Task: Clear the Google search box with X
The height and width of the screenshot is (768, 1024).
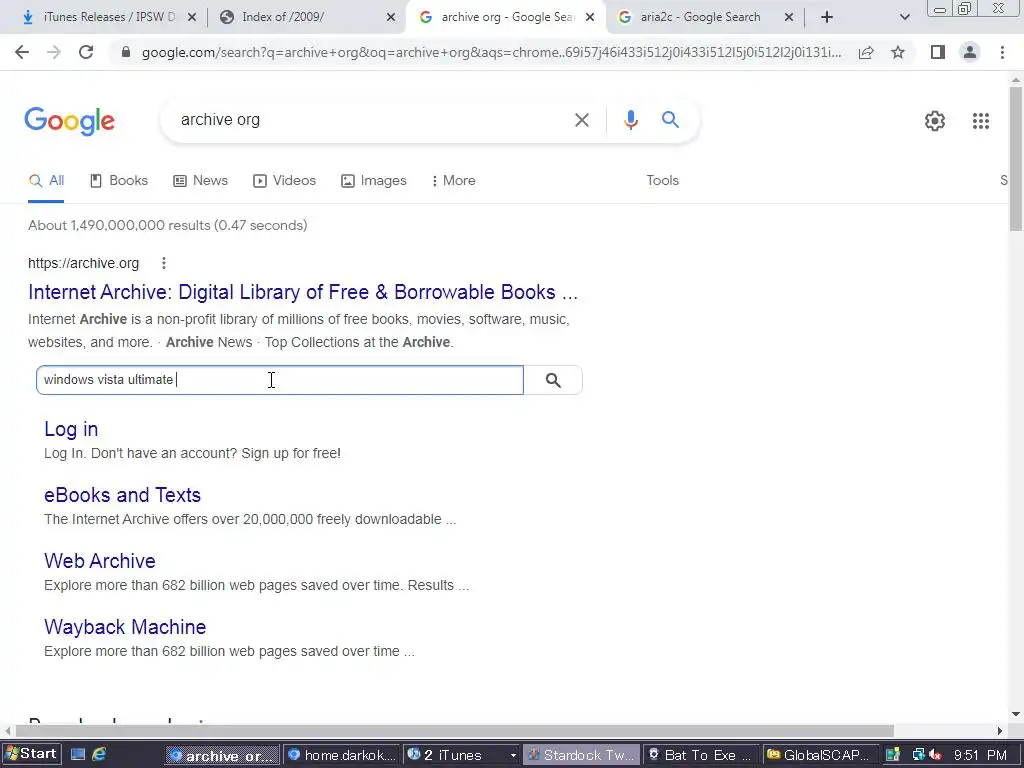Action: click(581, 120)
